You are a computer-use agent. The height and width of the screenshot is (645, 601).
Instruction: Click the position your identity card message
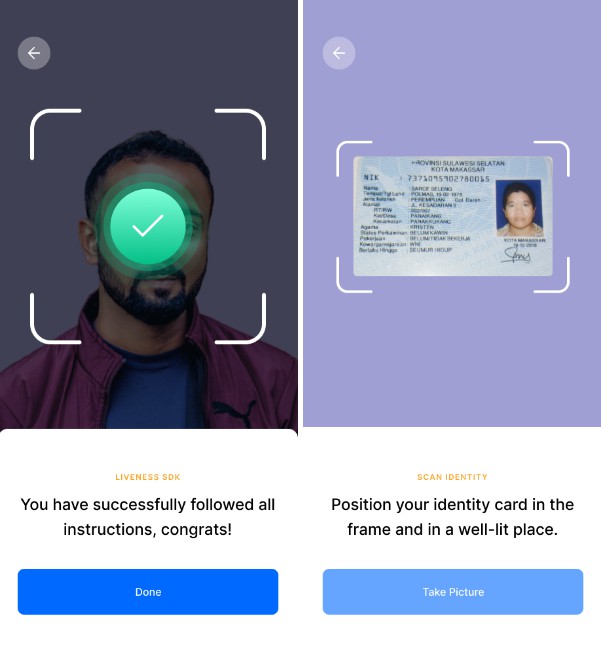pyautogui.click(x=452, y=517)
